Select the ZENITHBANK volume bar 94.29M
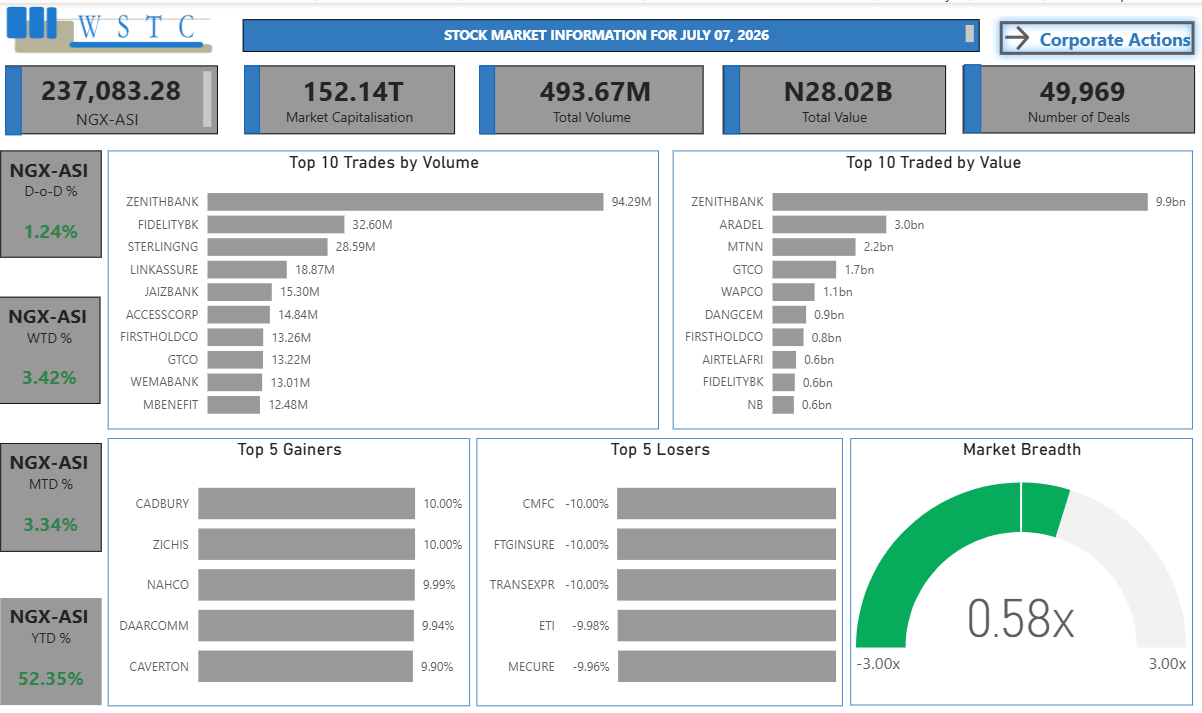 pos(405,202)
